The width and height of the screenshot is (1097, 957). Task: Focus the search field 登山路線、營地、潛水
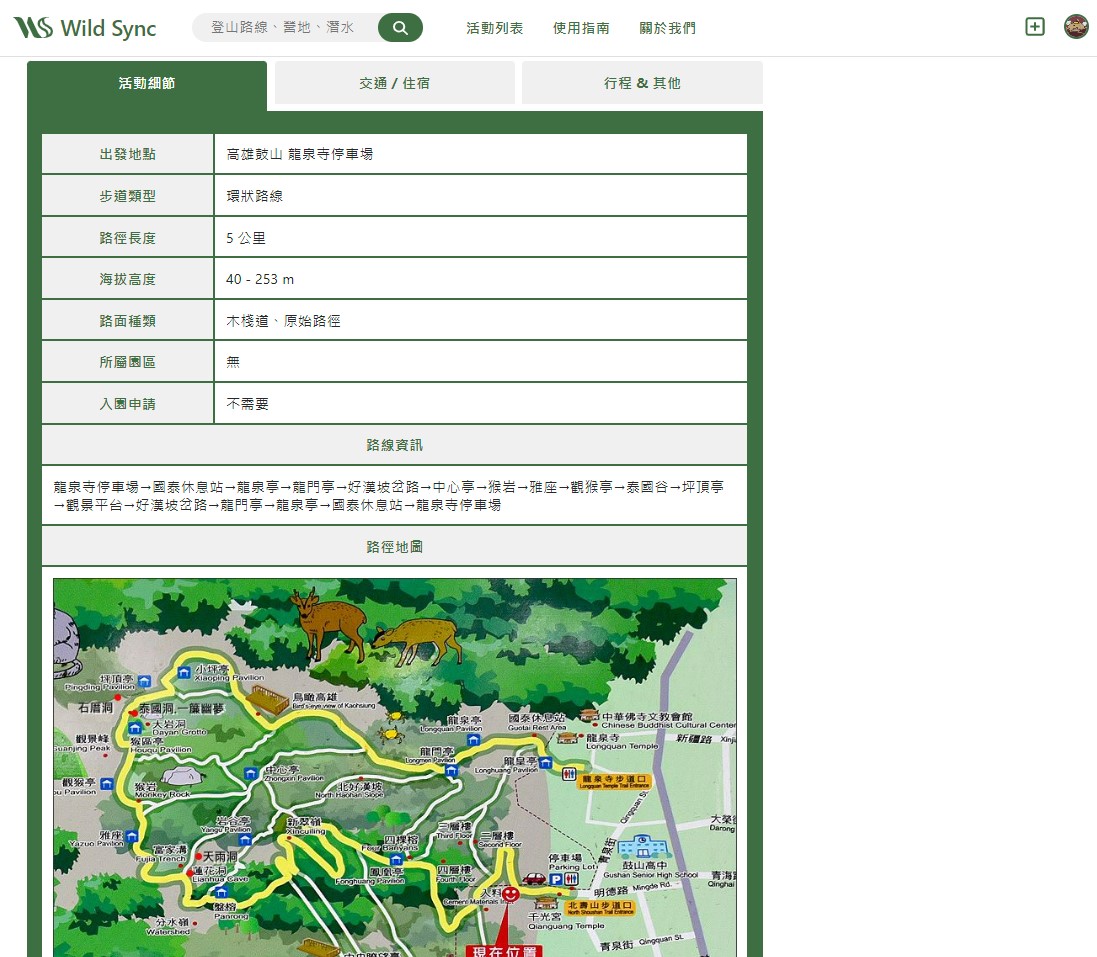coord(285,27)
